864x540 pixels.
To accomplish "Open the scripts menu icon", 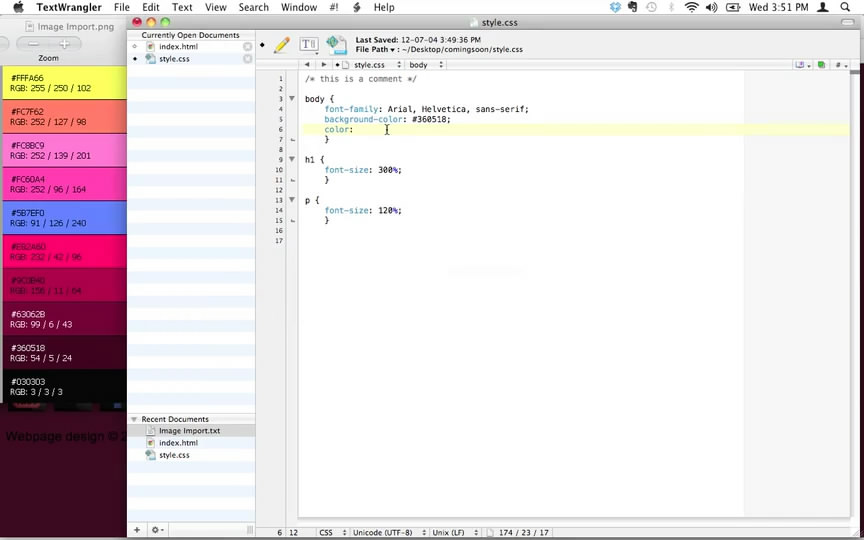I will [357, 7].
